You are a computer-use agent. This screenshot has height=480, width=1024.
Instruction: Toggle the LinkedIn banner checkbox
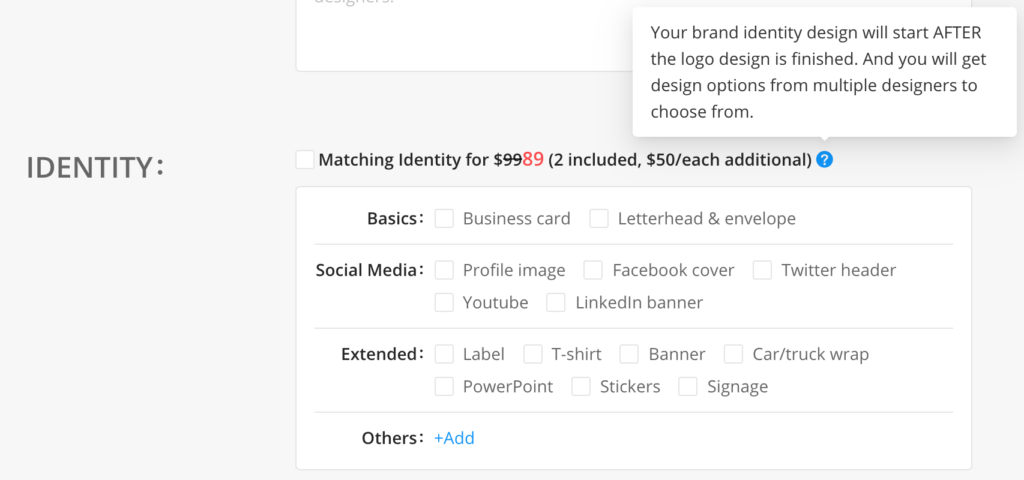tap(557, 302)
